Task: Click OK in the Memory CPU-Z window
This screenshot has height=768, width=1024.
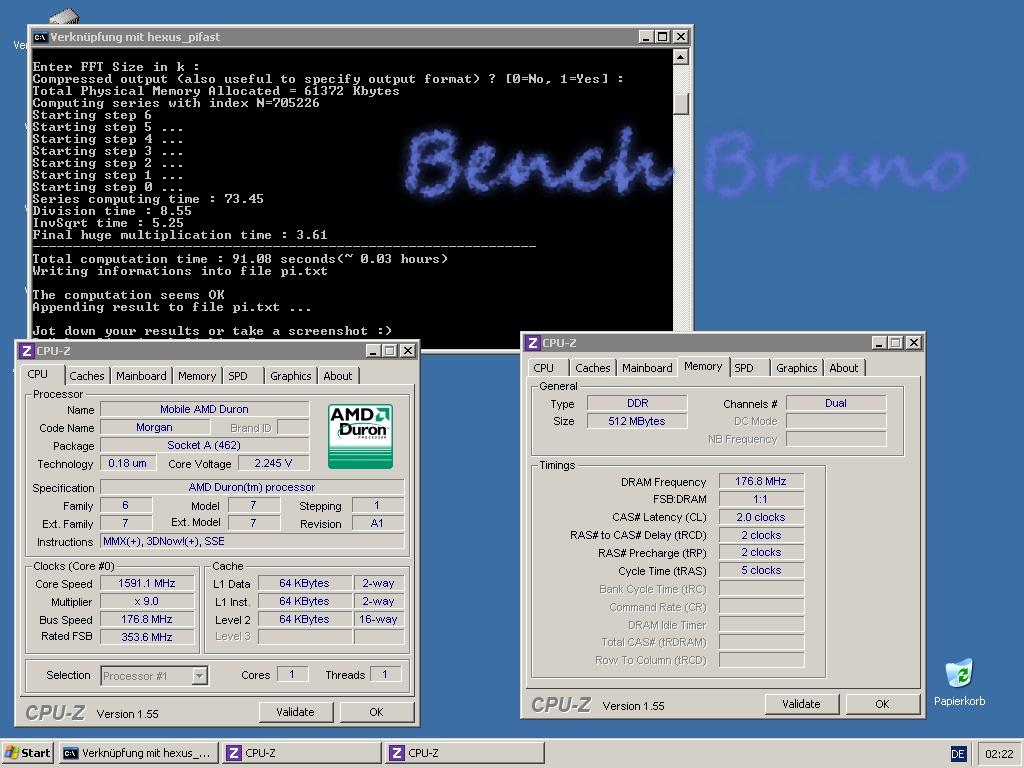Action: 882,704
